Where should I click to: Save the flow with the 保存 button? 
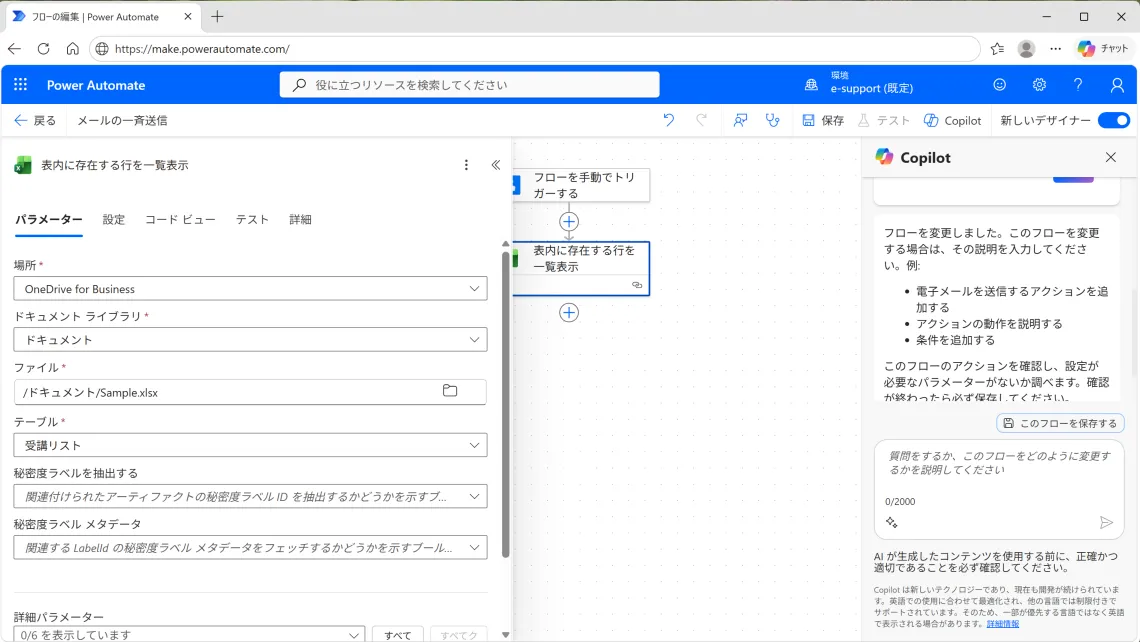pyautogui.click(x=822, y=120)
